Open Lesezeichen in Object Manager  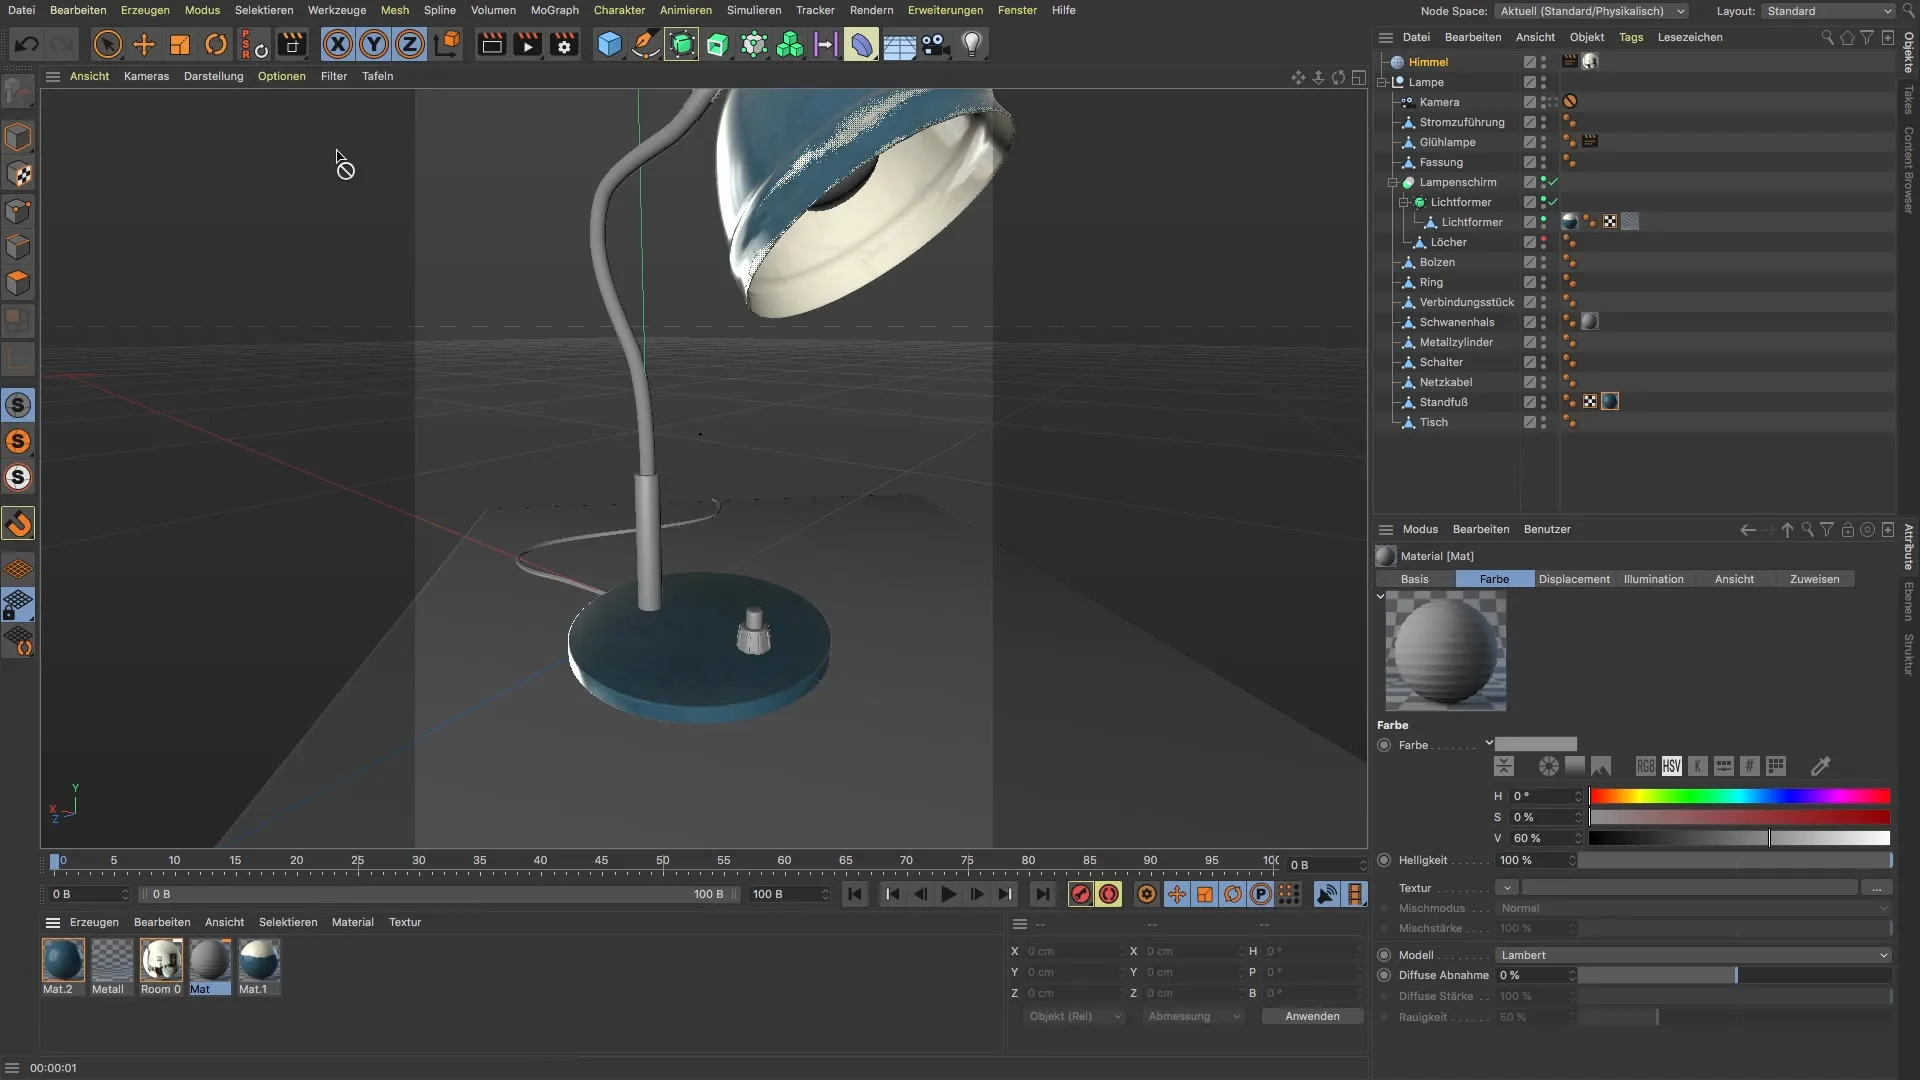point(1690,37)
